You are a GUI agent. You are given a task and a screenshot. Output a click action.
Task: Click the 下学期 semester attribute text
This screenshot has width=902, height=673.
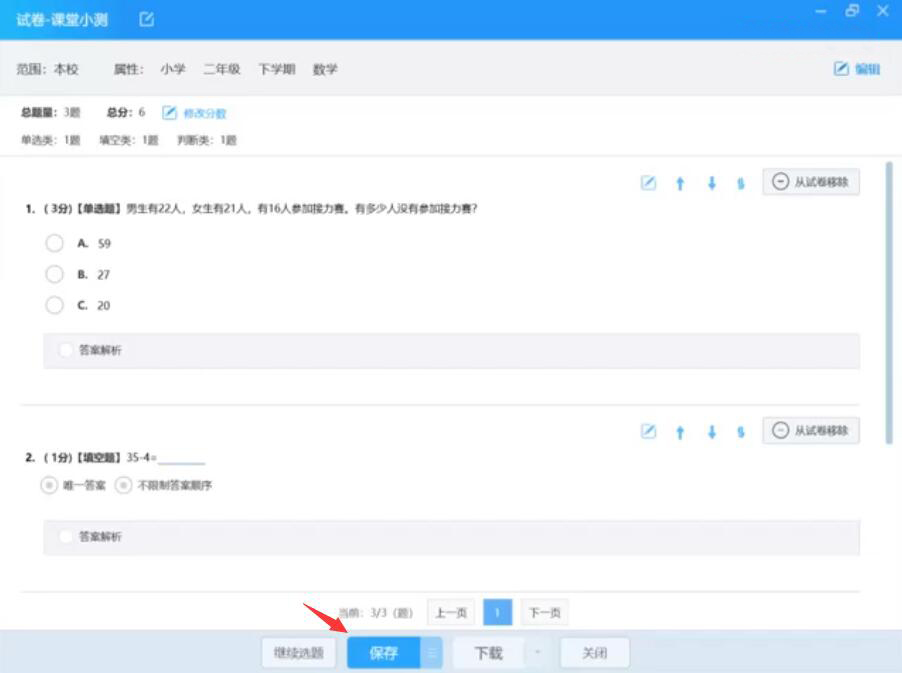(277, 69)
